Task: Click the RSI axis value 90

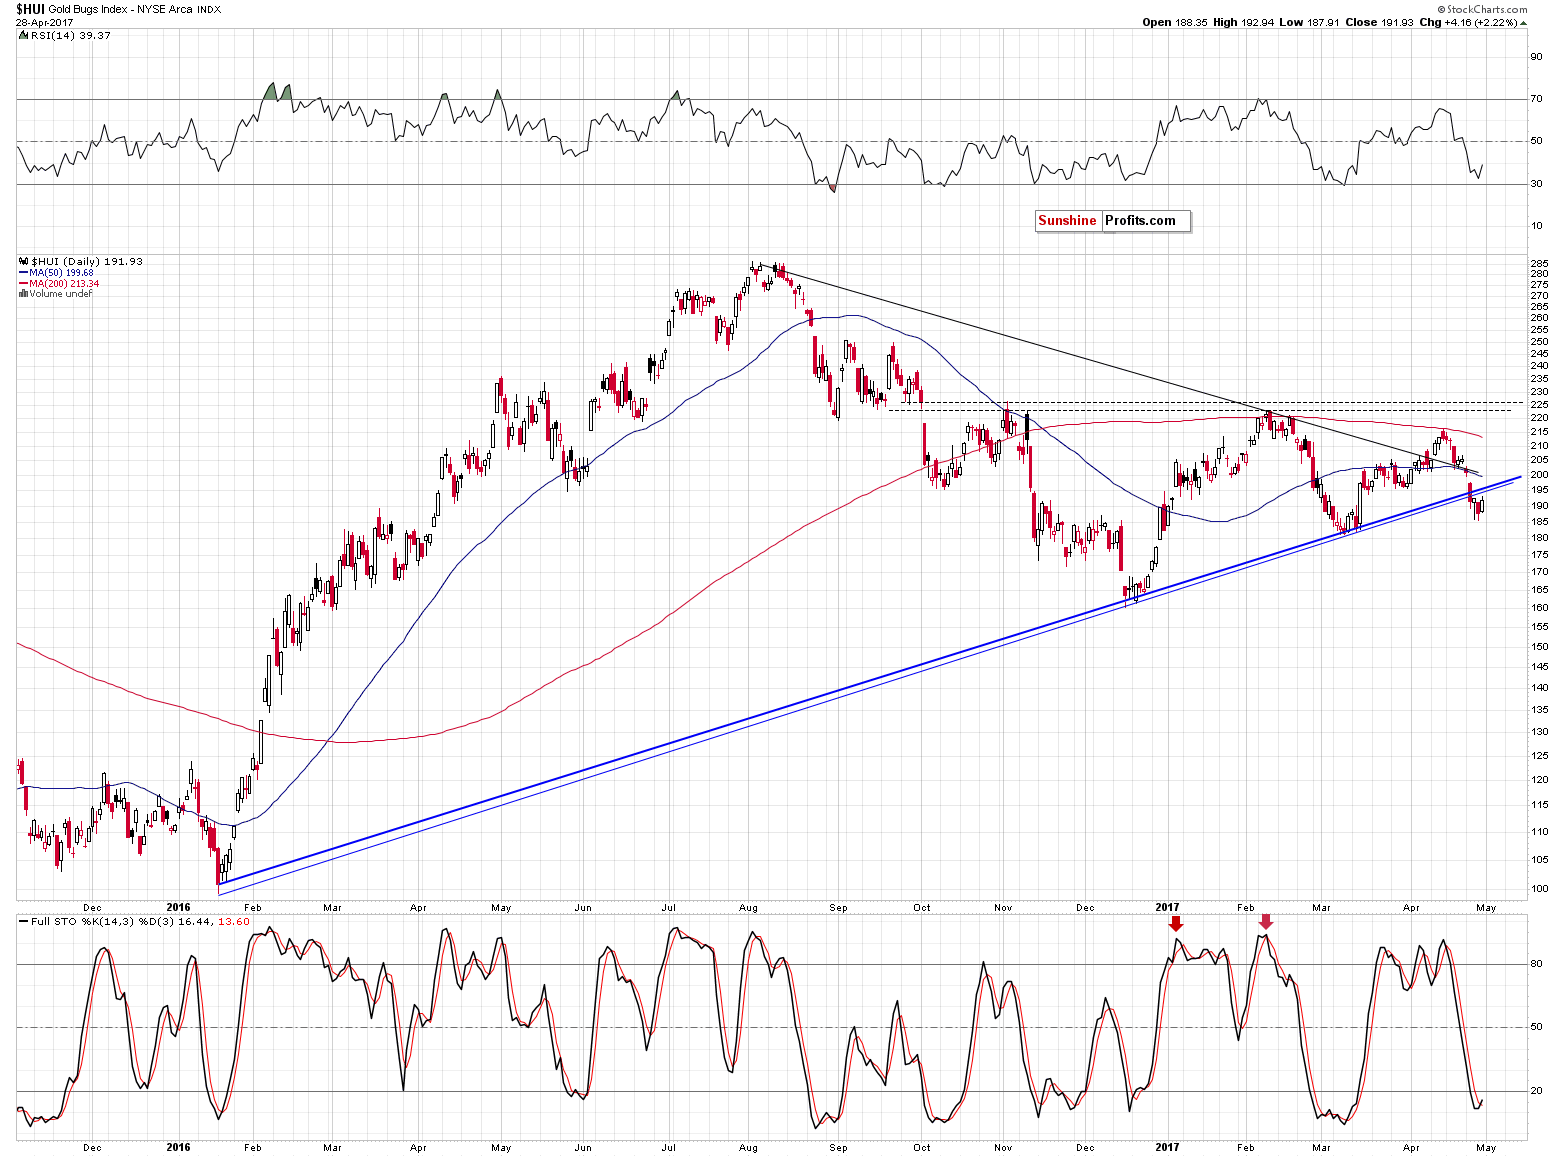Action: point(1536,57)
